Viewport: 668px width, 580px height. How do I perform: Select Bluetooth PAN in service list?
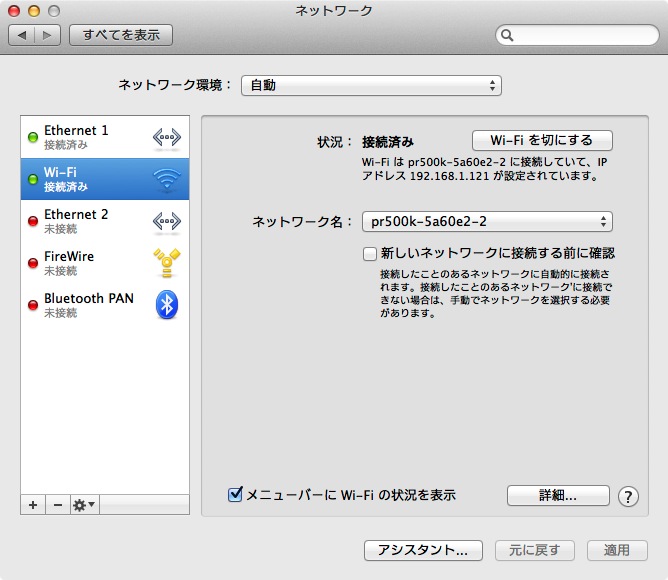90,305
